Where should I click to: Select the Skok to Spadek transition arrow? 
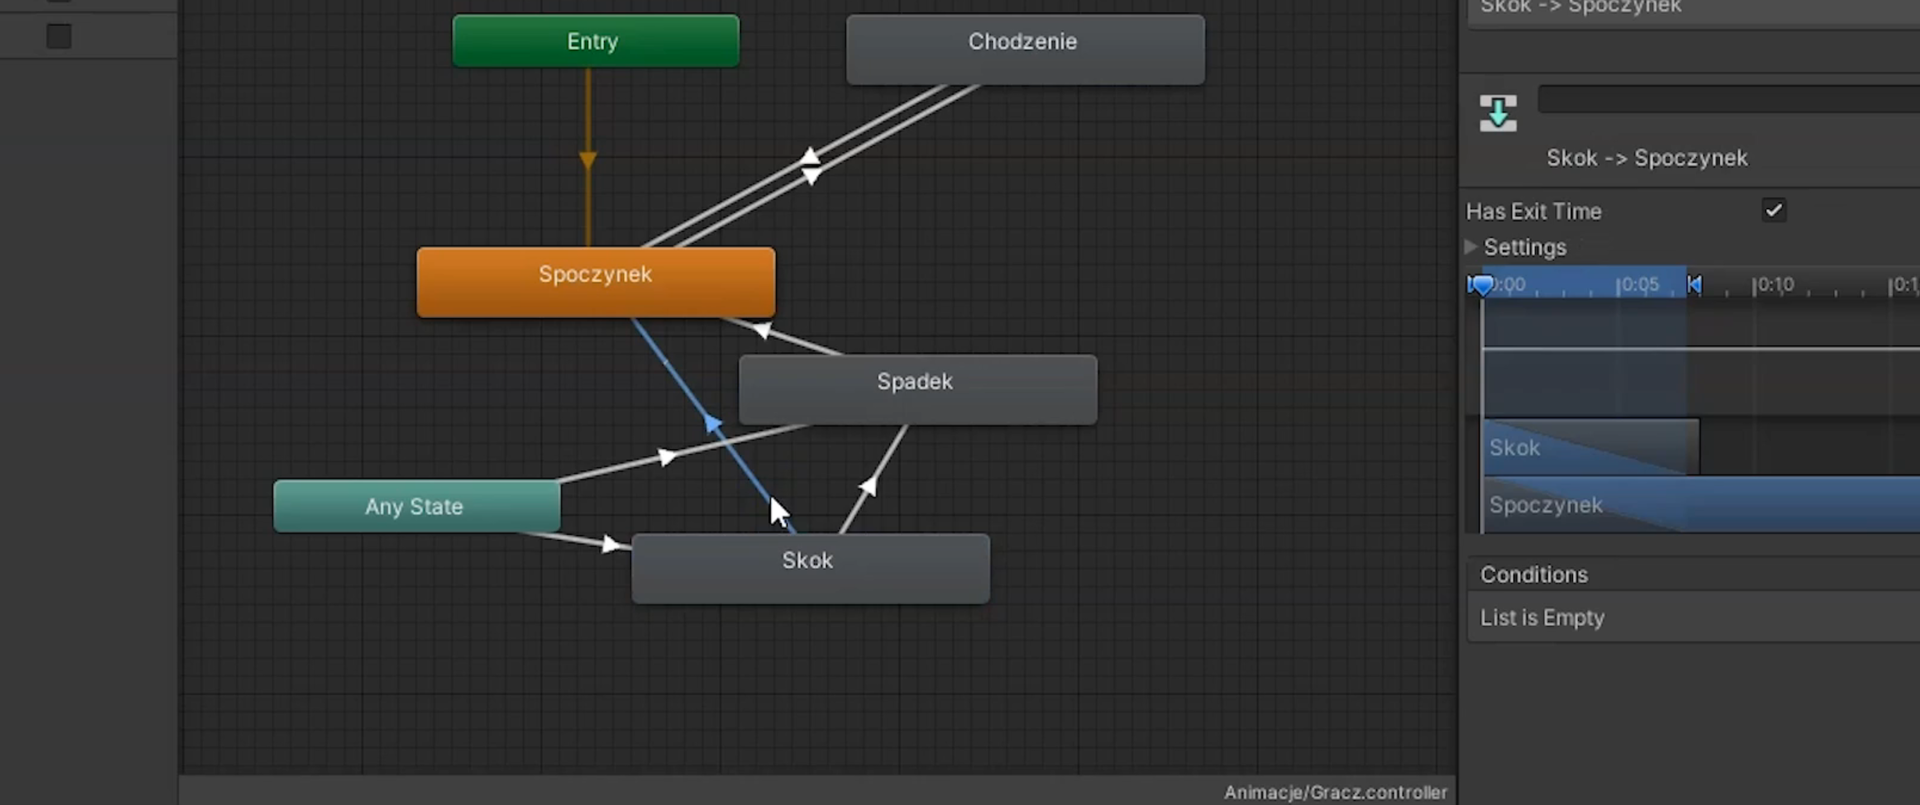(x=868, y=486)
